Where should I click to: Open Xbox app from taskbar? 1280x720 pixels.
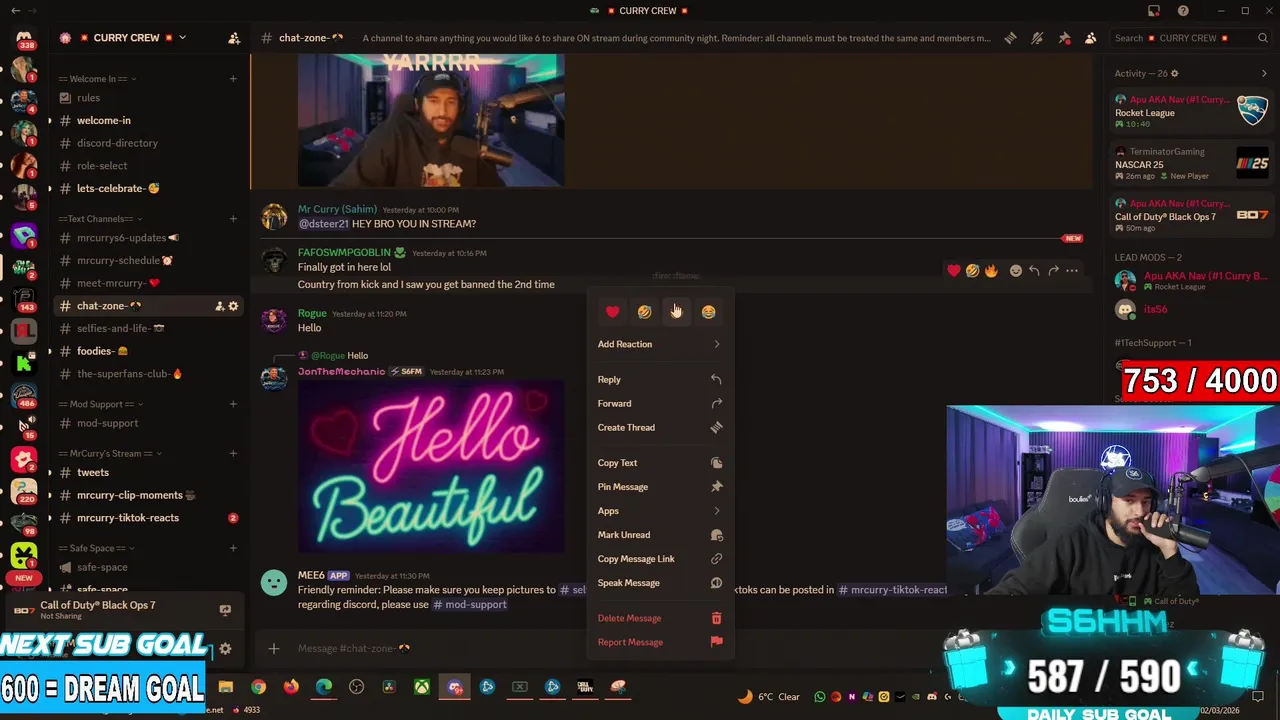point(422,687)
